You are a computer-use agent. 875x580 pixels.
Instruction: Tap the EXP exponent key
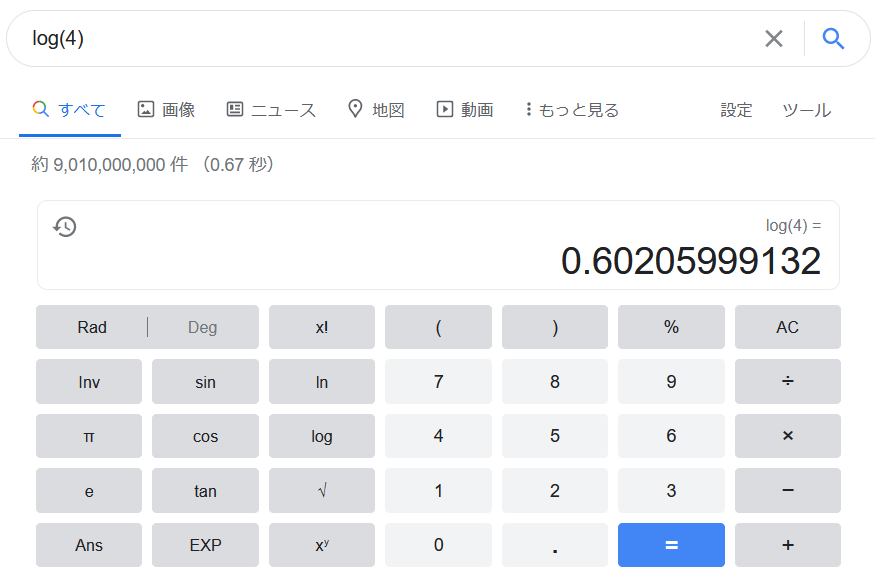tap(205, 545)
